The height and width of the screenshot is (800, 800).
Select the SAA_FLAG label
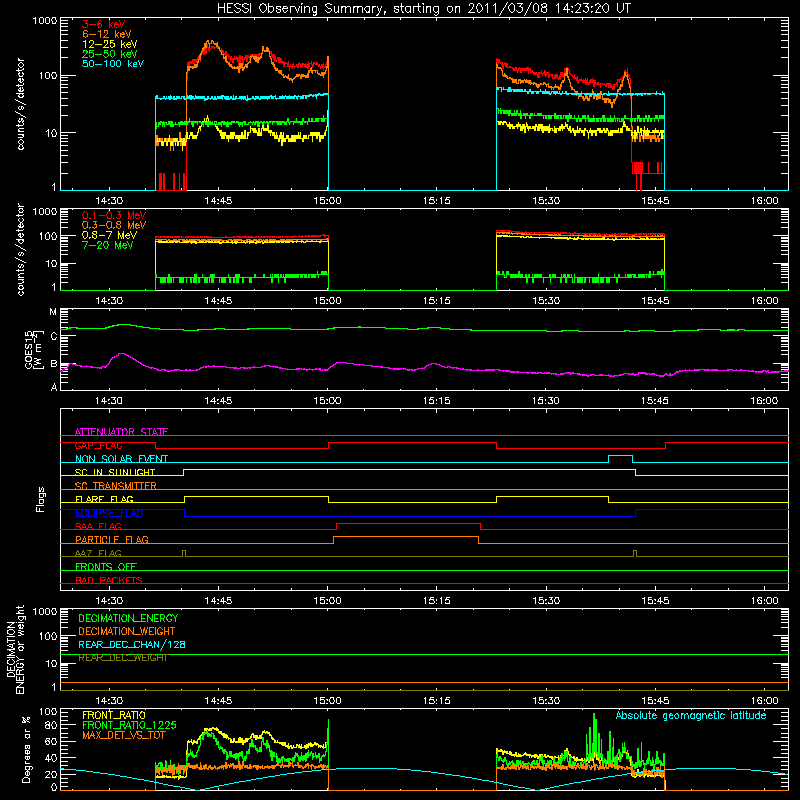click(x=98, y=526)
